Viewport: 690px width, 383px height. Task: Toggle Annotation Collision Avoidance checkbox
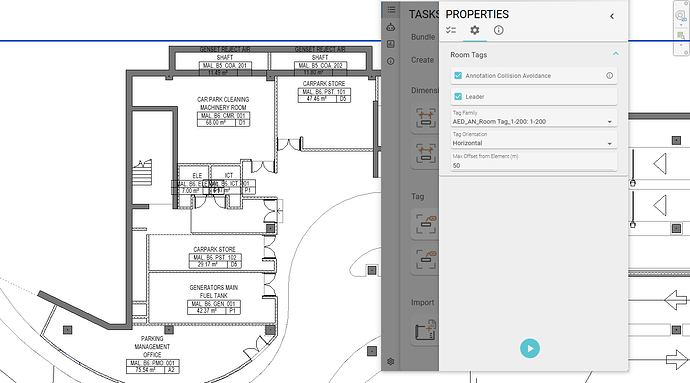458,76
